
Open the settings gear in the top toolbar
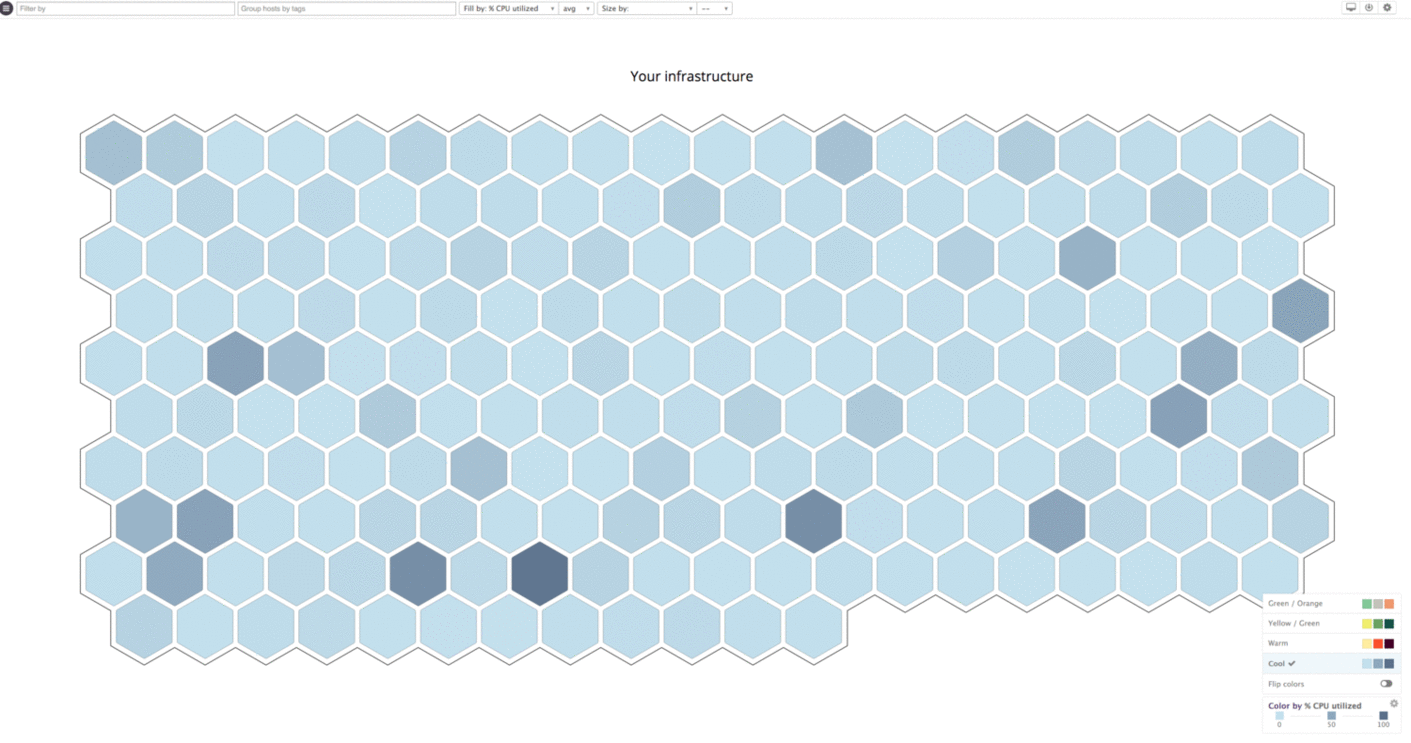(1387, 7)
